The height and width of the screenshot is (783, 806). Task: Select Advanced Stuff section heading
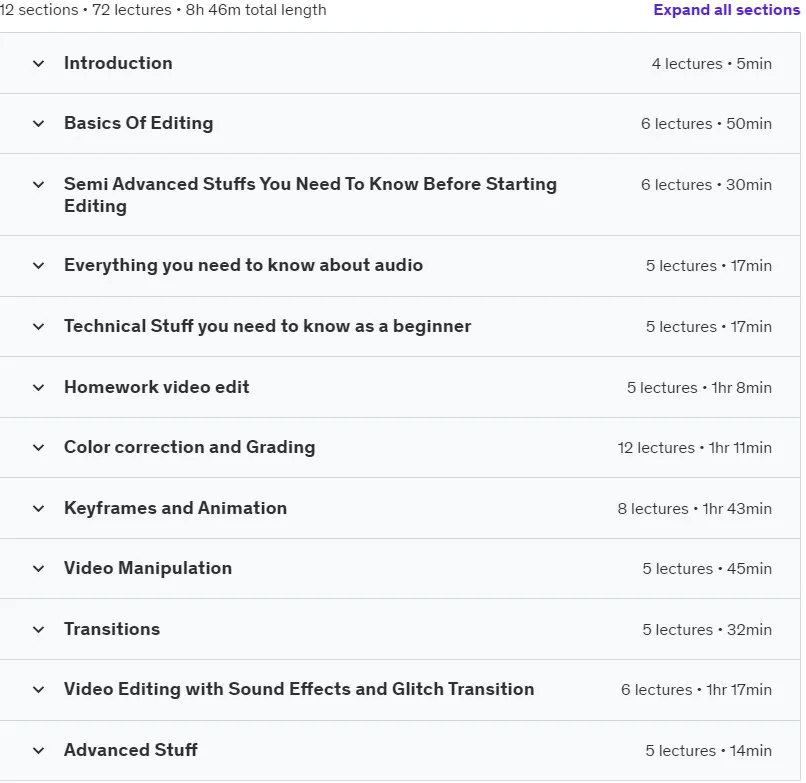(x=131, y=750)
